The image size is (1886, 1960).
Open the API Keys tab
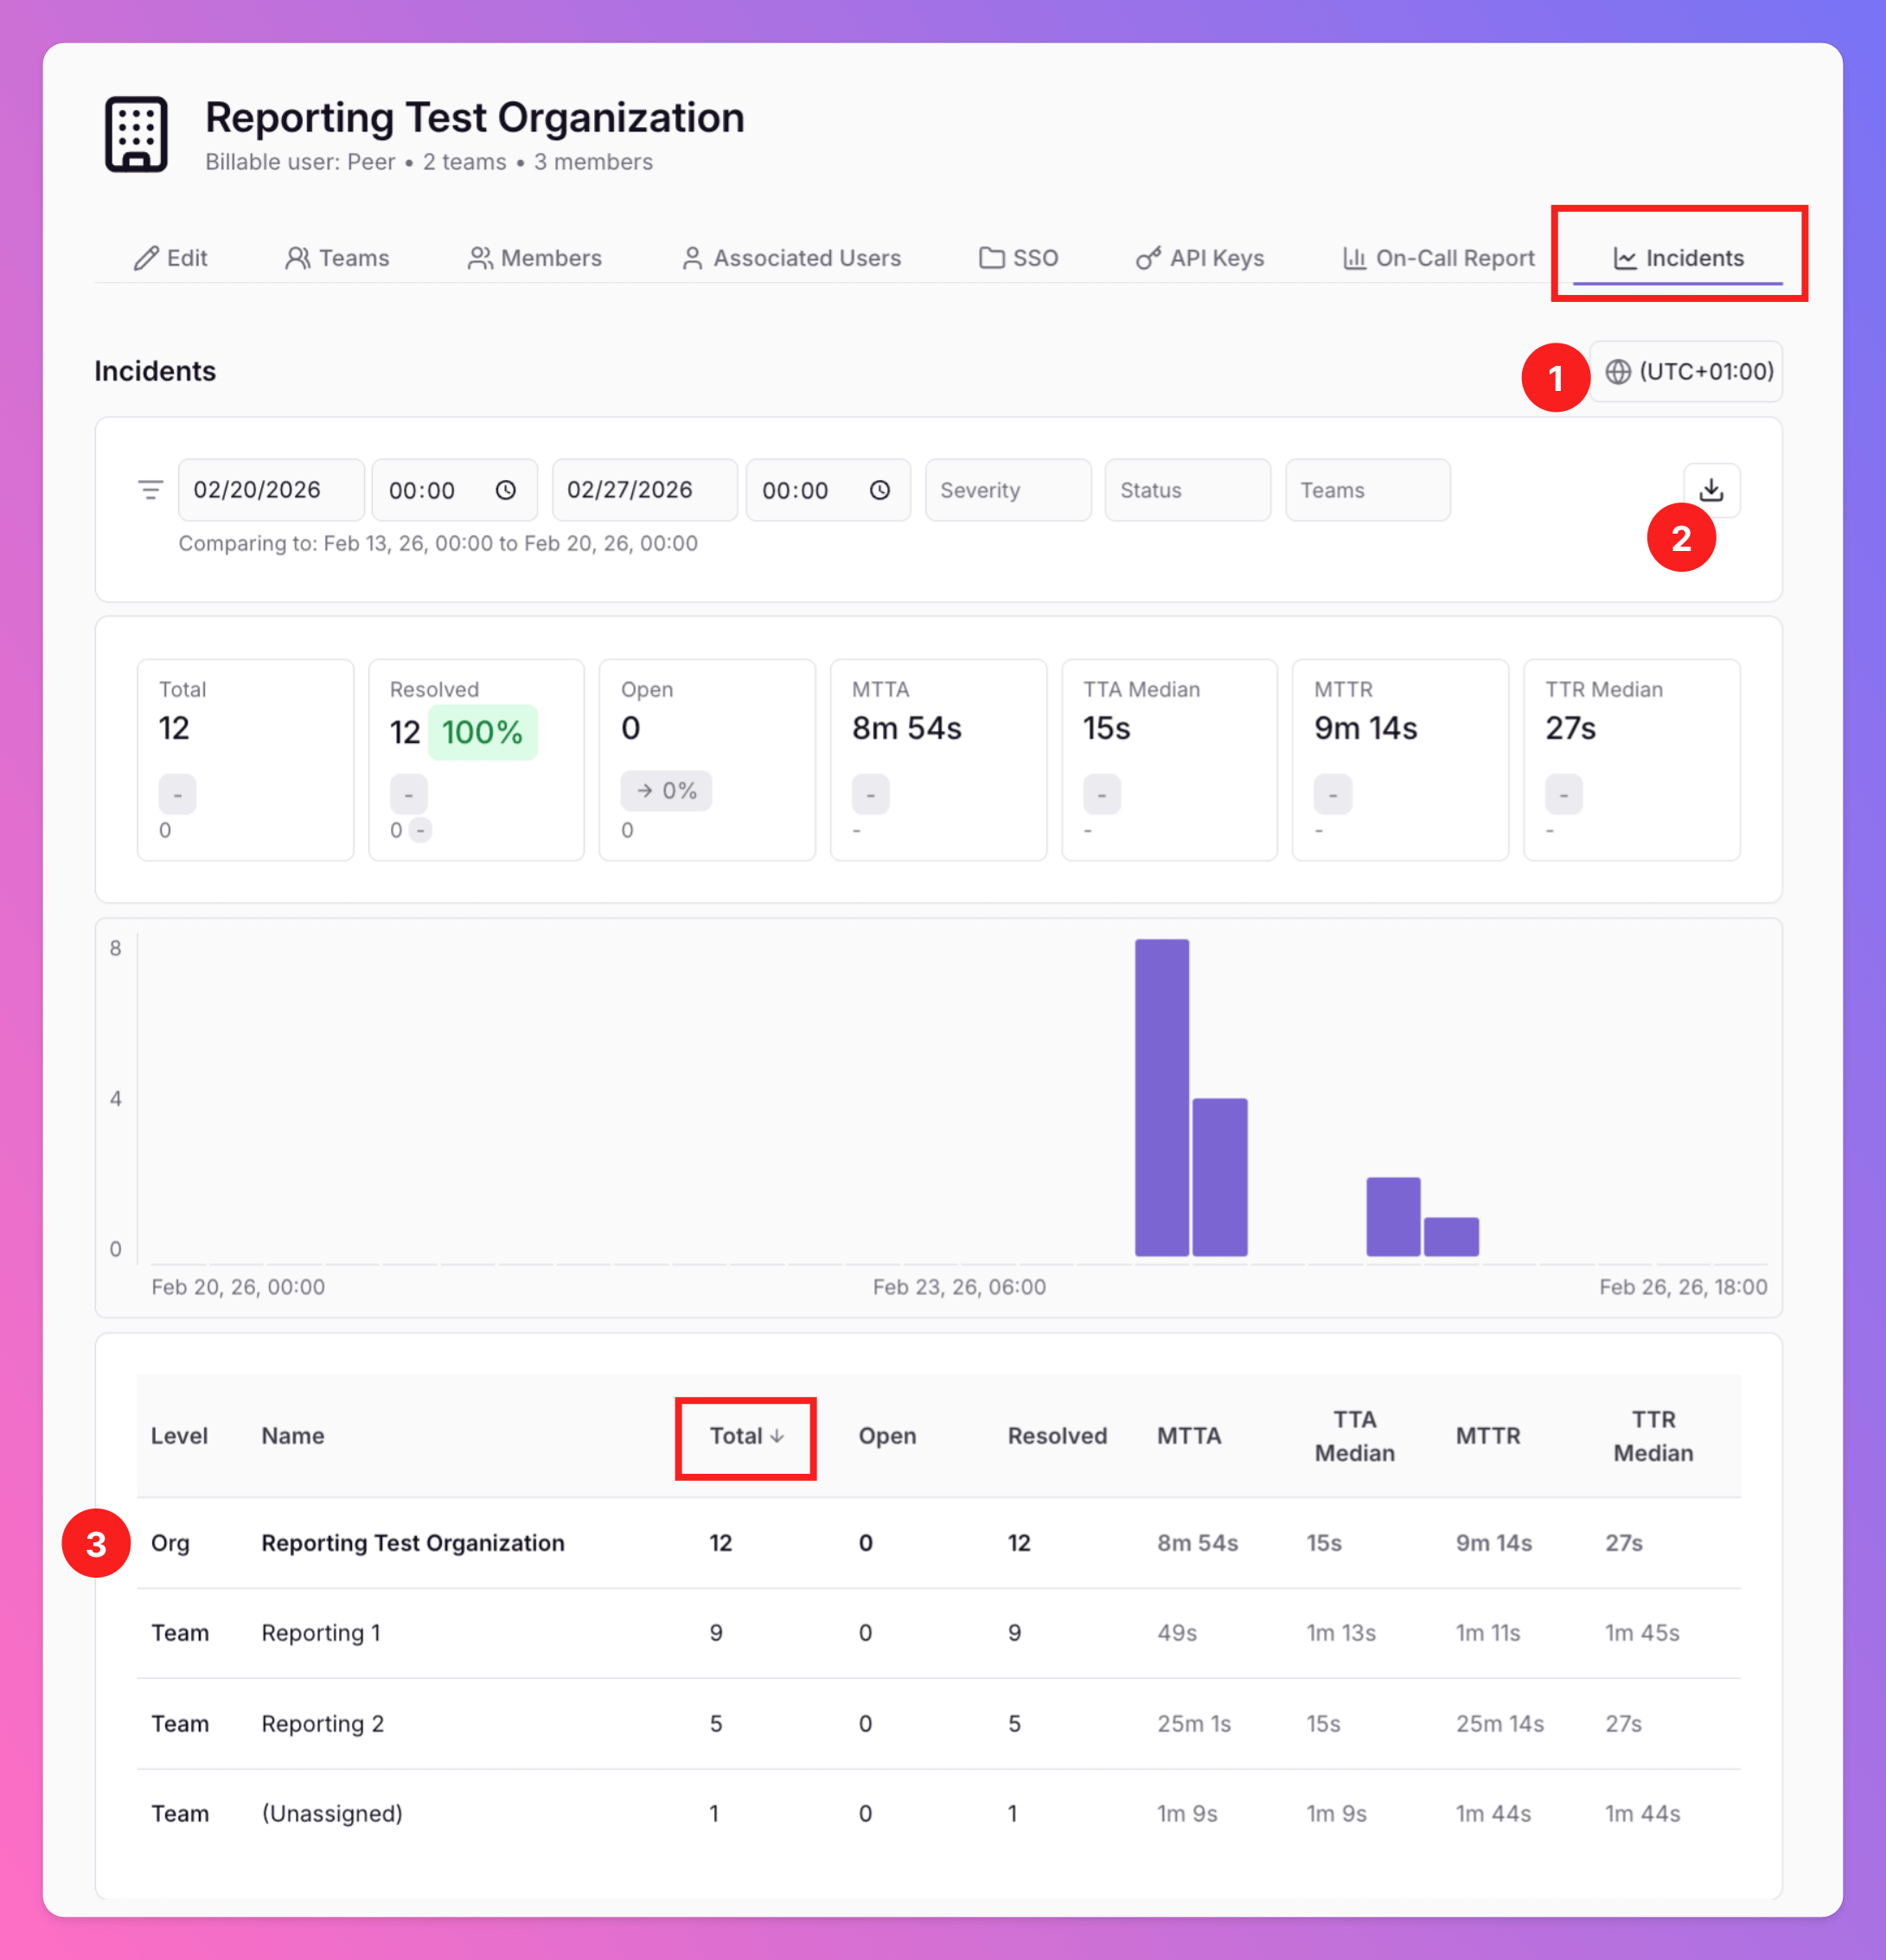click(x=1200, y=258)
